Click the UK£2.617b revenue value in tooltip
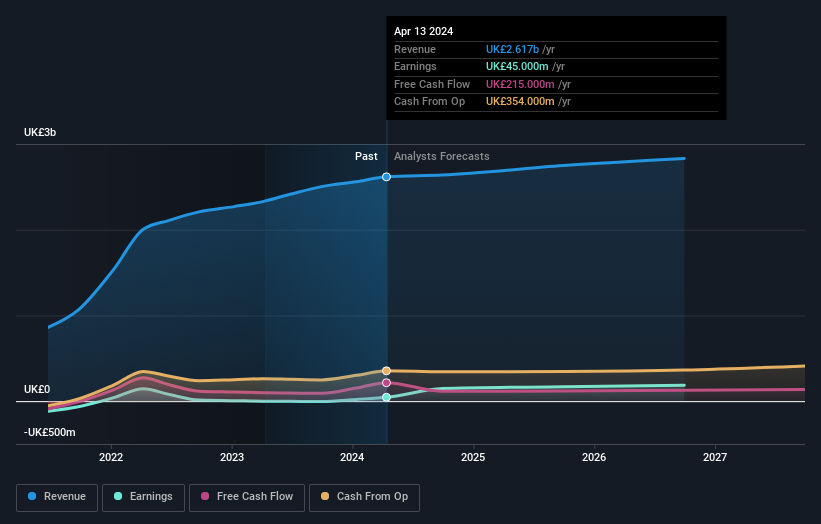The image size is (821, 524). tap(512, 49)
